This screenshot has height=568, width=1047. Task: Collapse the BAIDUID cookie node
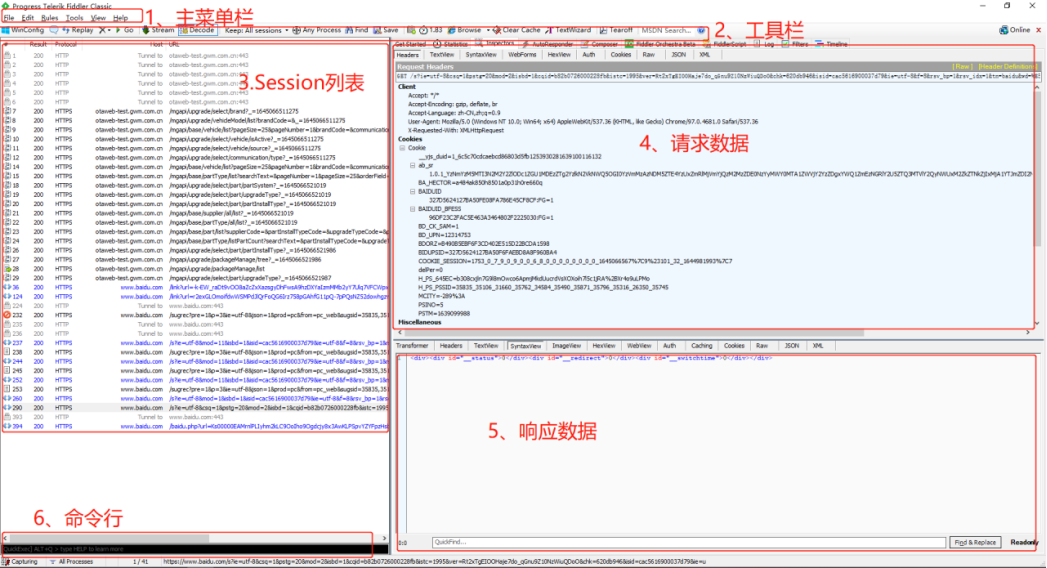tap(413, 192)
